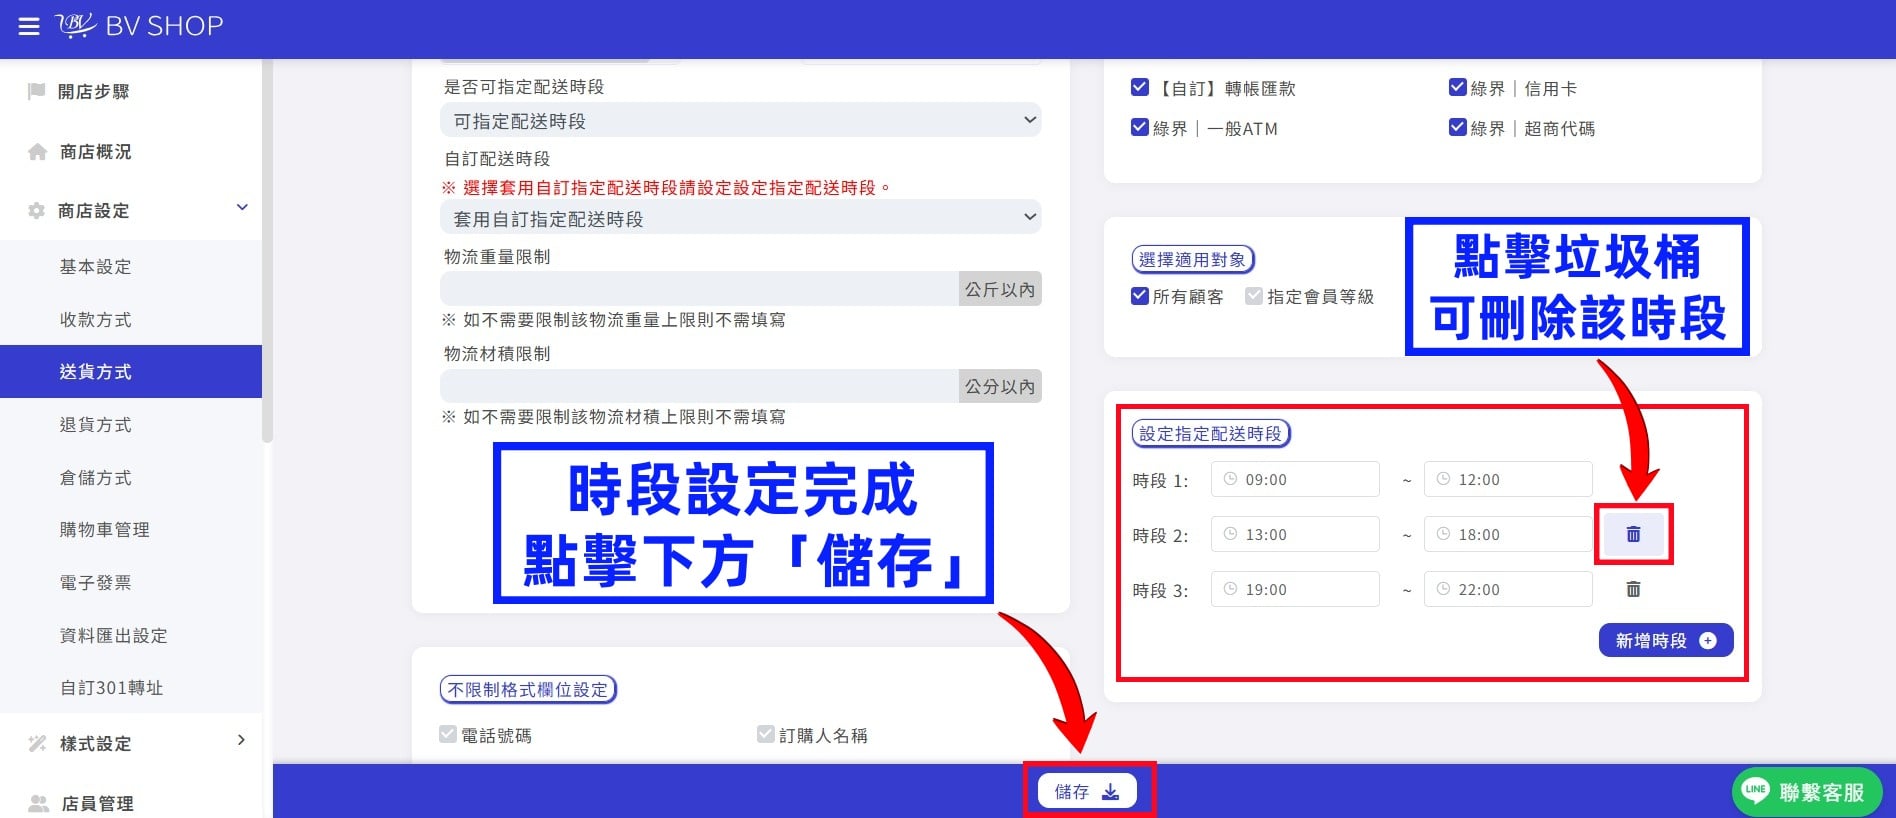Uncheck 綠界｜信用卡 payment option
This screenshot has width=1896, height=818.
1457,87
